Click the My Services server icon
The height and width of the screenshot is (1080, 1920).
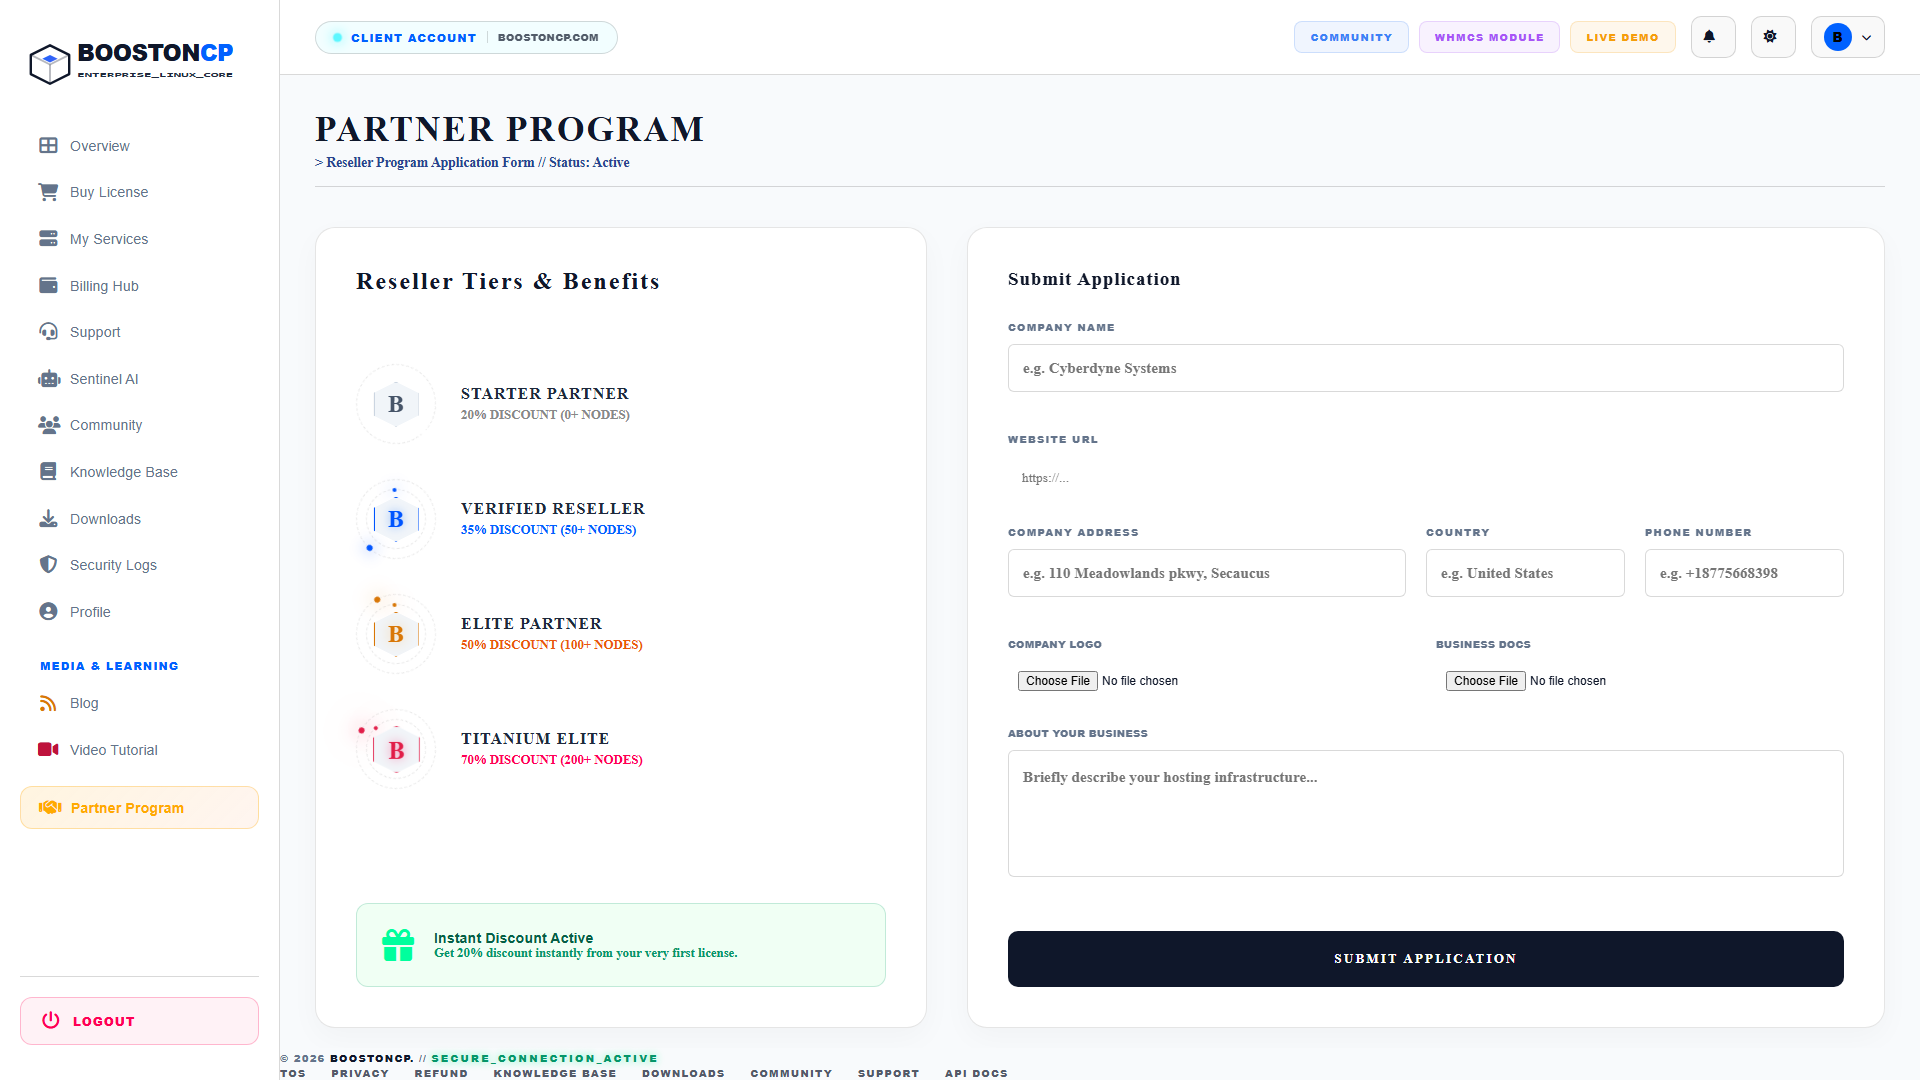(x=48, y=238)
